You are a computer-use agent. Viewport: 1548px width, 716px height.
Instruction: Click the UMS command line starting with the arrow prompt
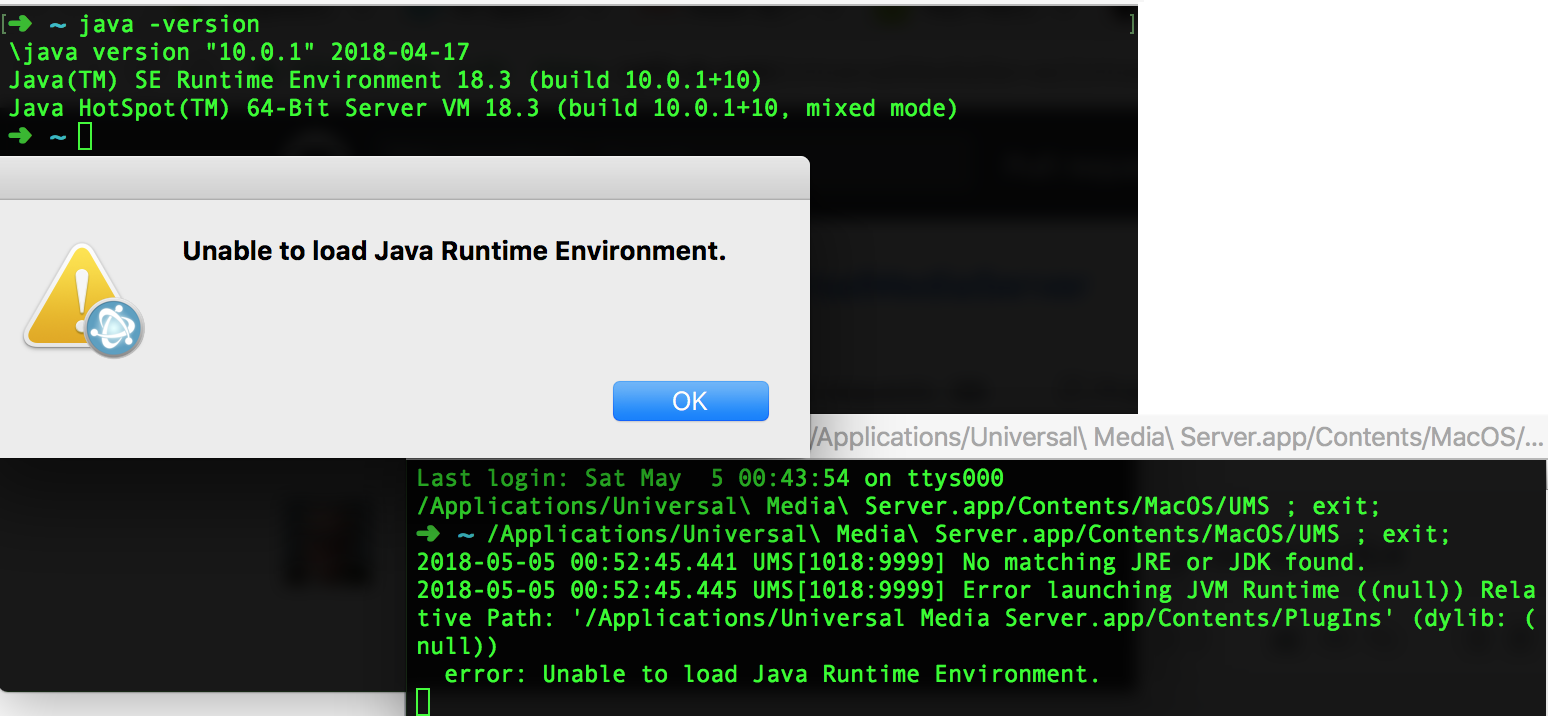coord(933,534)
